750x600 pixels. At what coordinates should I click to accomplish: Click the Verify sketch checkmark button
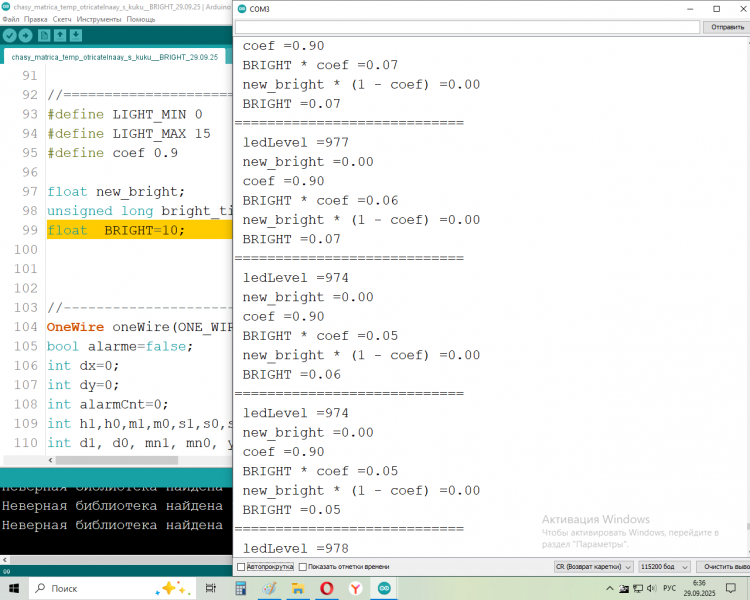point(10,36)
